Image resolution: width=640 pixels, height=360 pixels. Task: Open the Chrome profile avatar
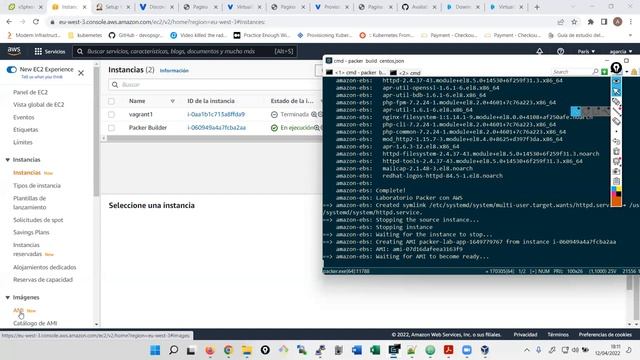[618, 22]
